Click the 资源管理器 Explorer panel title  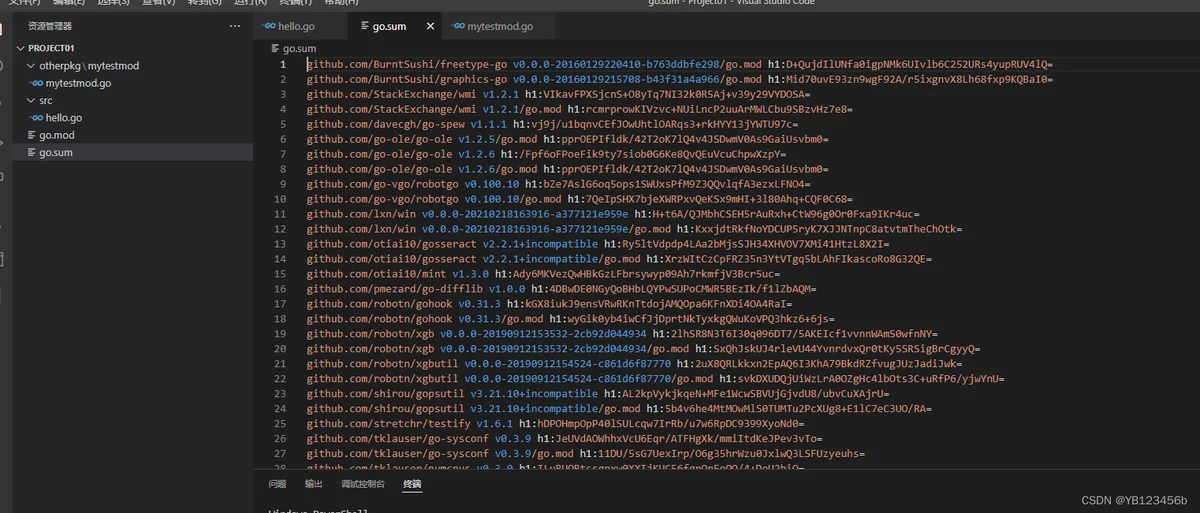coord(49,27)
